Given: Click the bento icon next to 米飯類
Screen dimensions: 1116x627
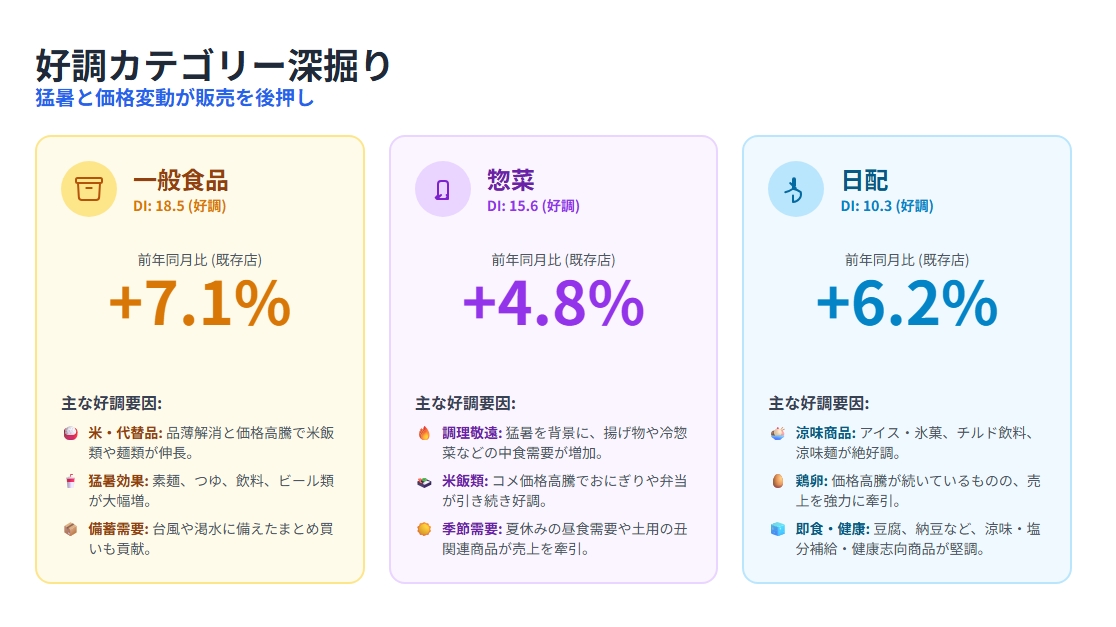Looking at the screenshot, I should 424,482.
